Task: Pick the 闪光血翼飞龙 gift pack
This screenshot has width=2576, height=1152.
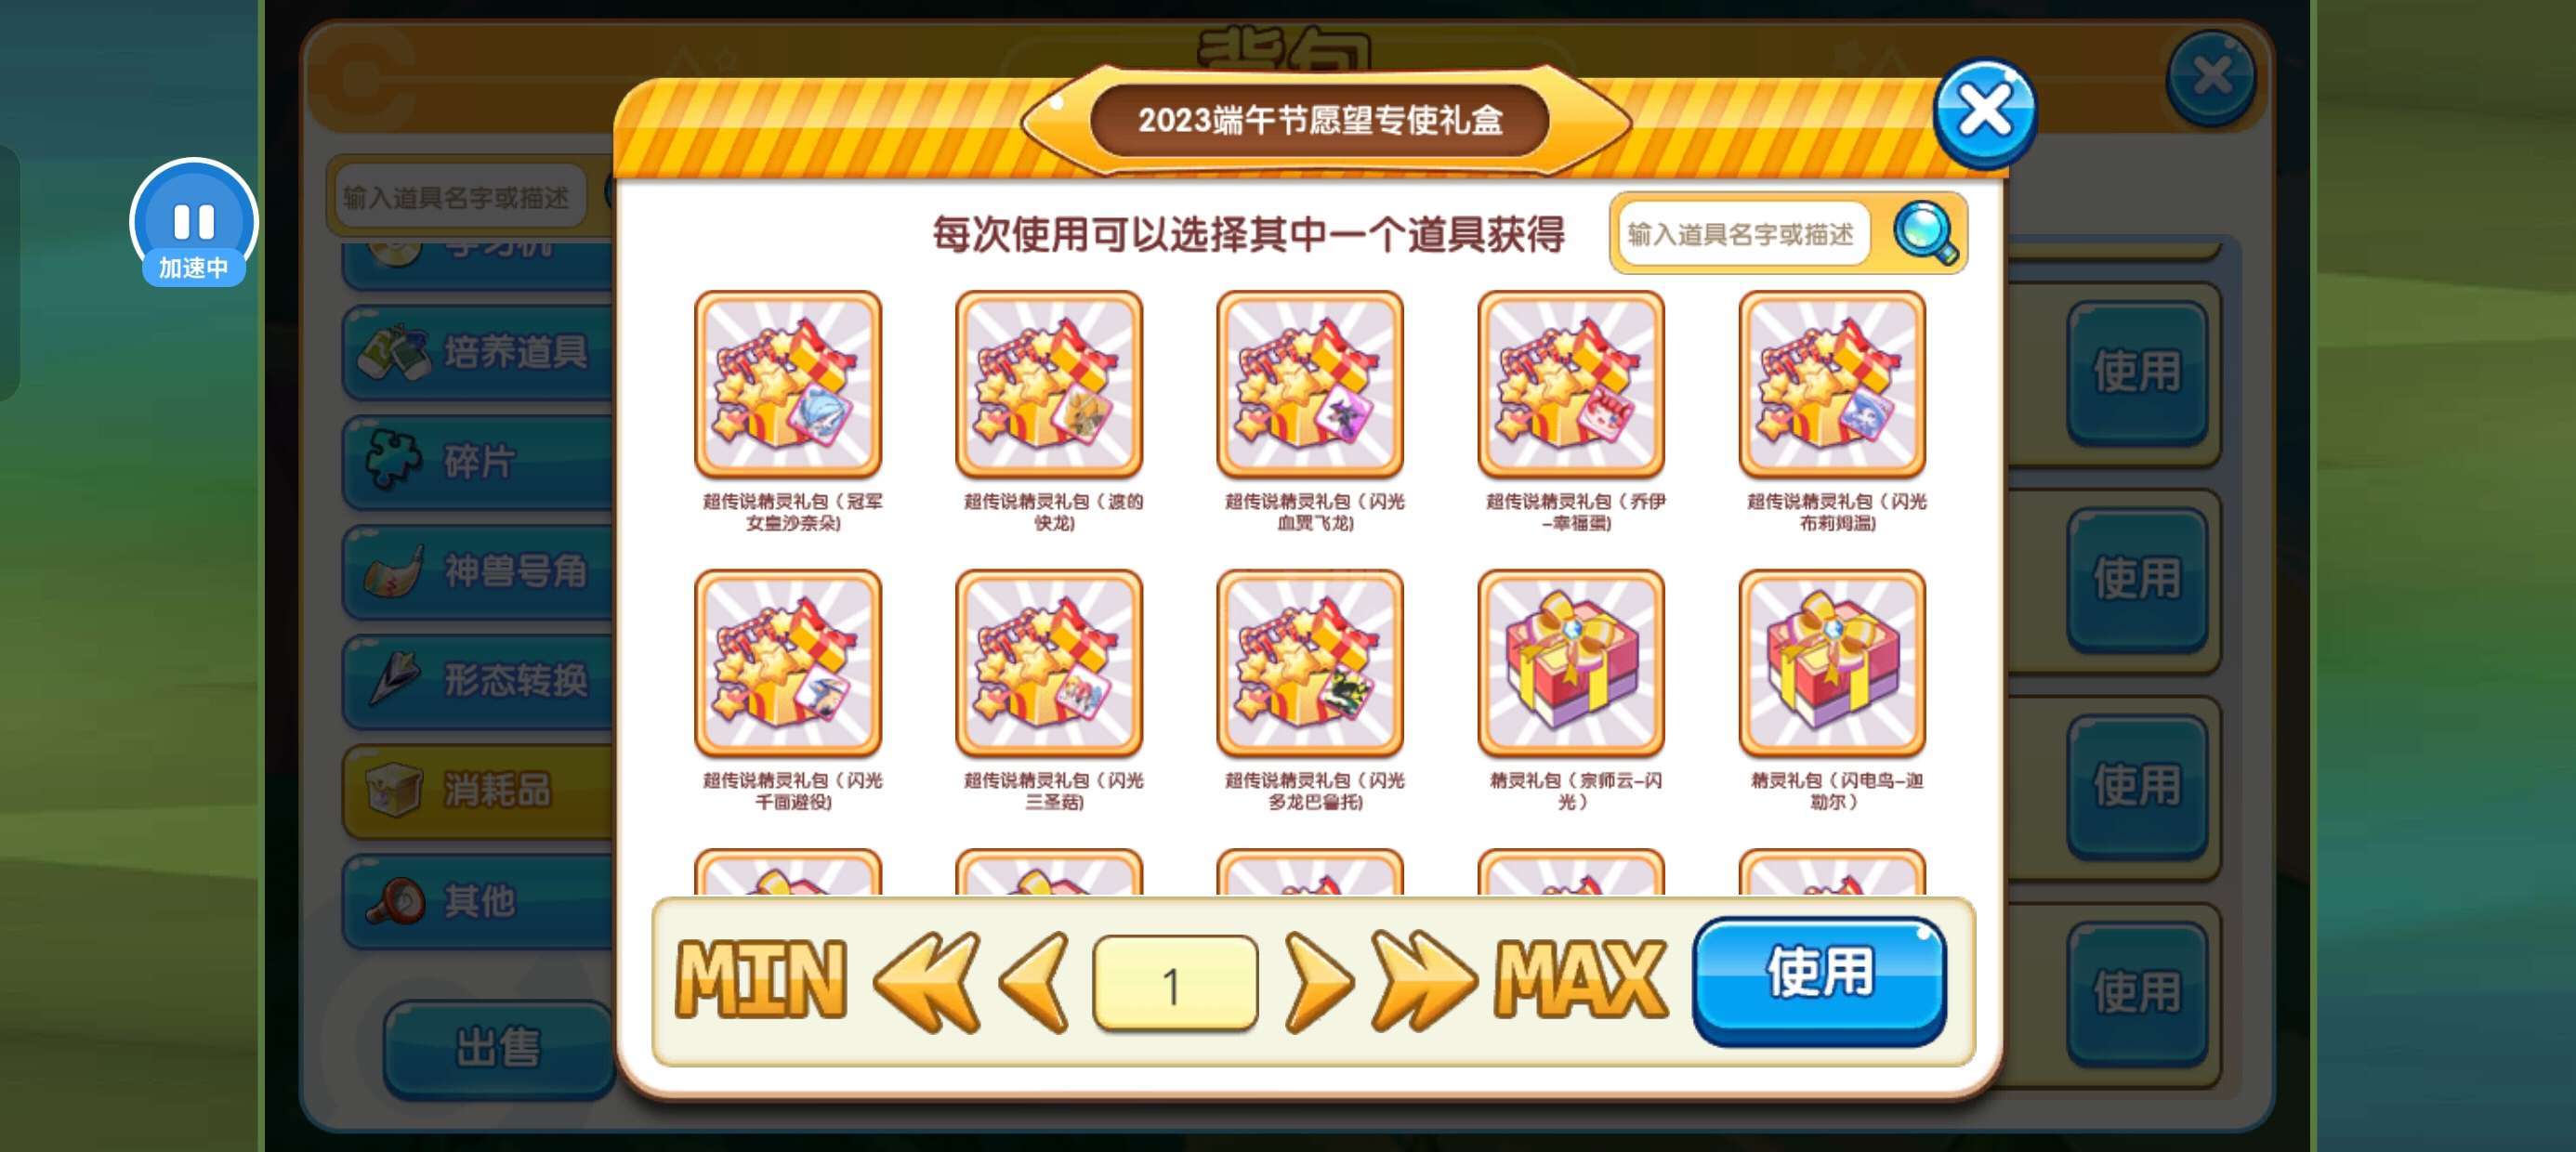Action: coord(1310,384)
